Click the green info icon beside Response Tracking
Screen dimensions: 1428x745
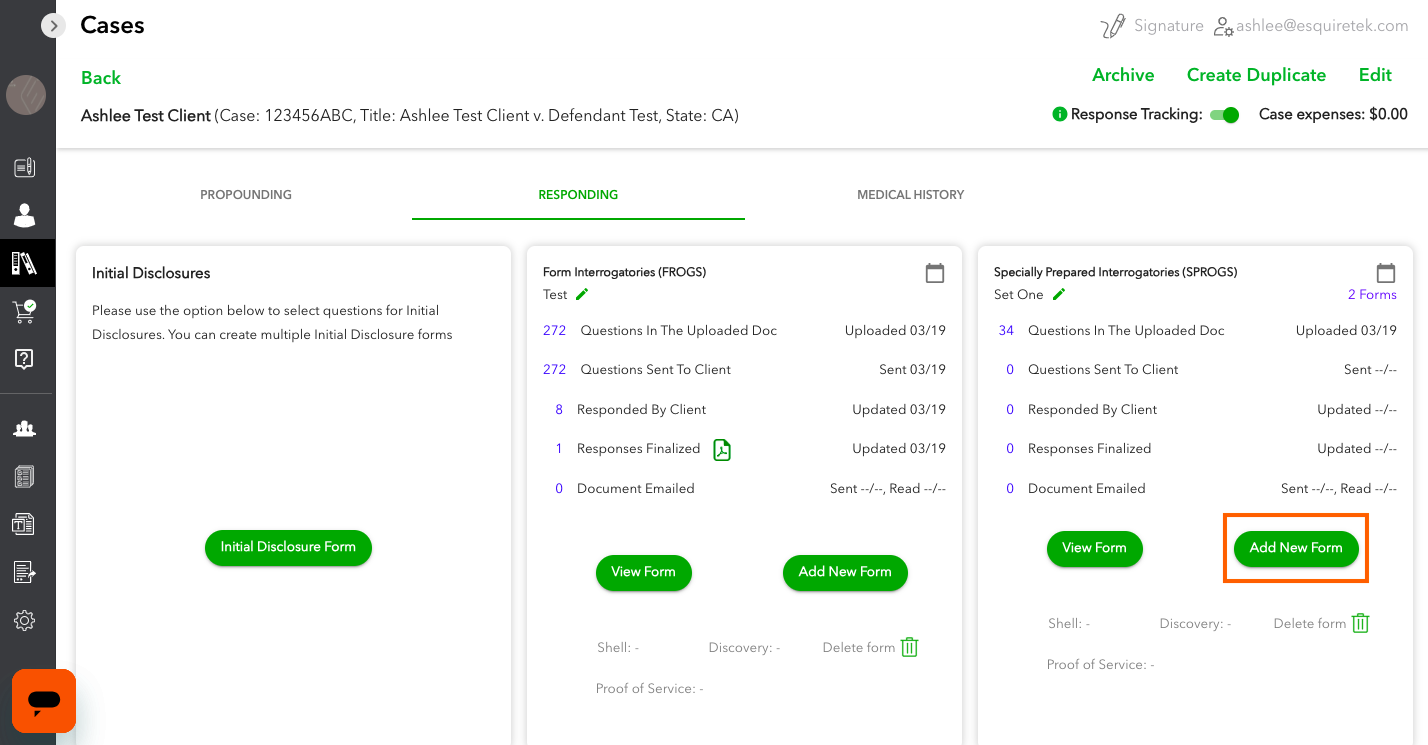[x=1059, y=114]
